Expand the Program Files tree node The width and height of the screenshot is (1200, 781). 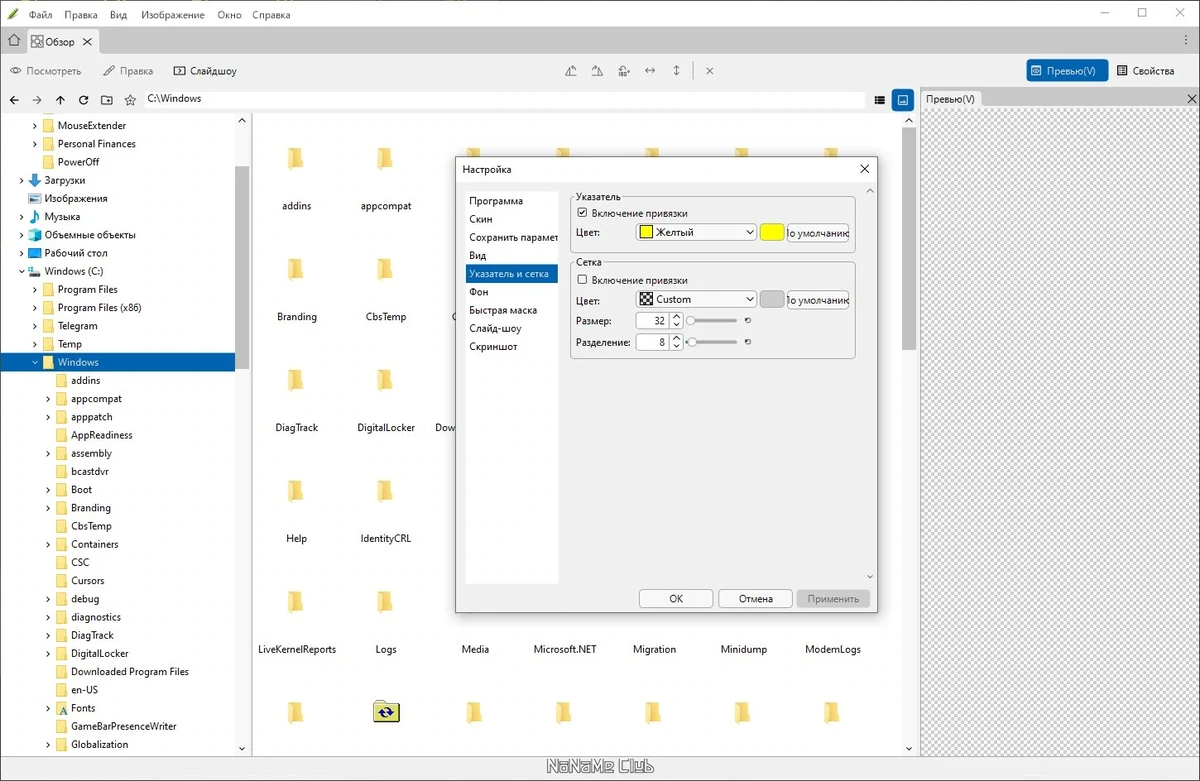tap(35, 290)
